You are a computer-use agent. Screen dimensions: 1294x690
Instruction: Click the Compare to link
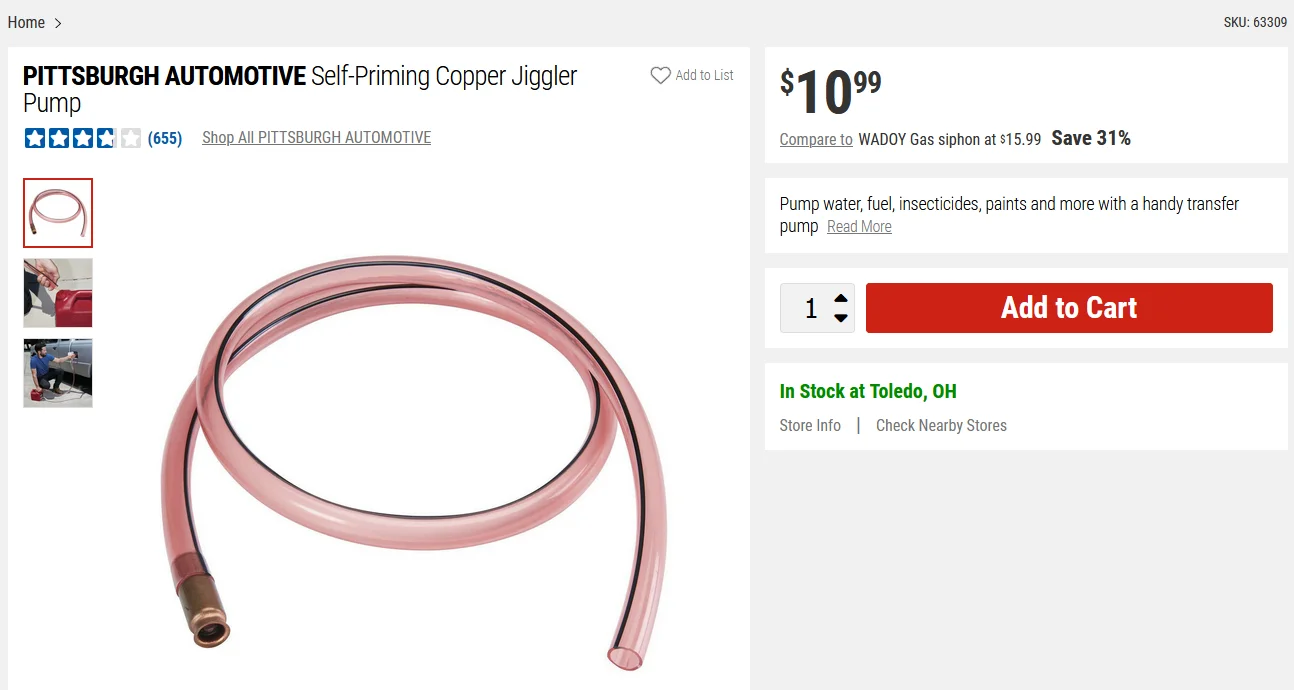click(x=816, y=139)
